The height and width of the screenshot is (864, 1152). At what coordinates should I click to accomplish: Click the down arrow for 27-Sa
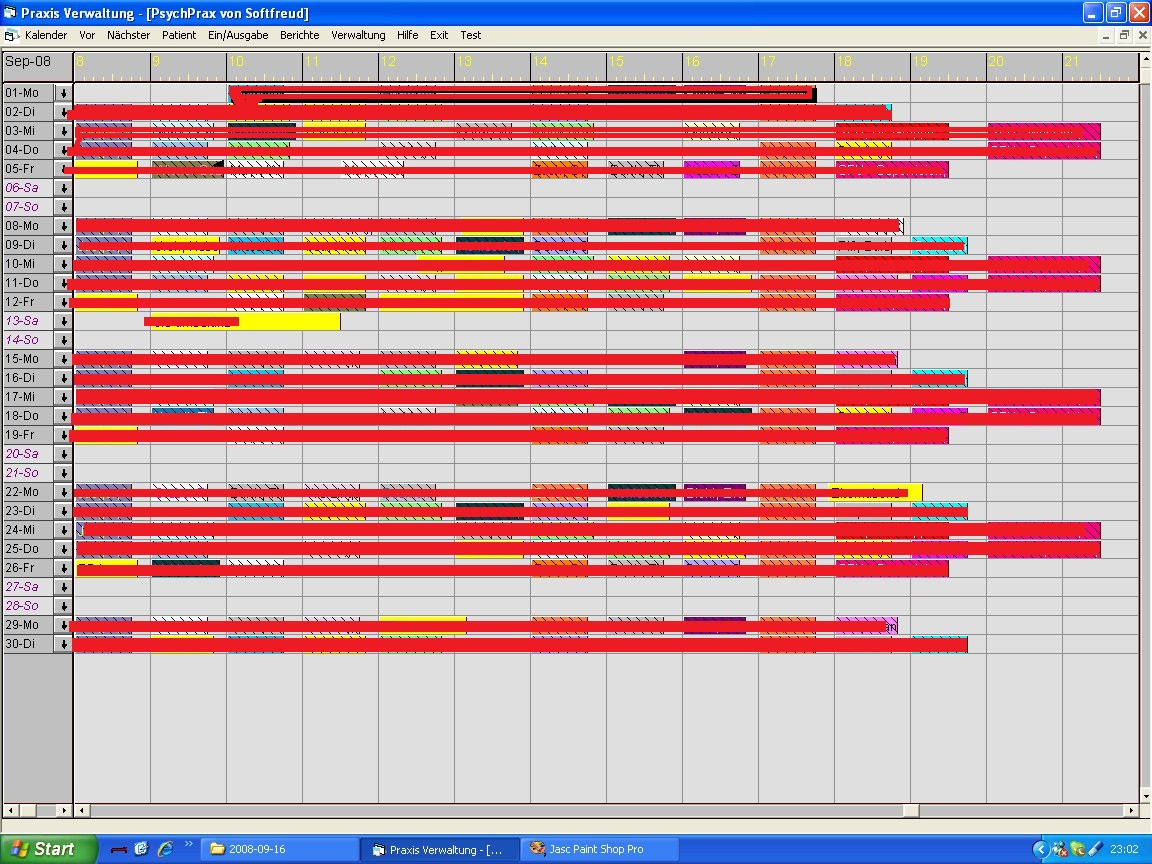(x=64, y=587)
